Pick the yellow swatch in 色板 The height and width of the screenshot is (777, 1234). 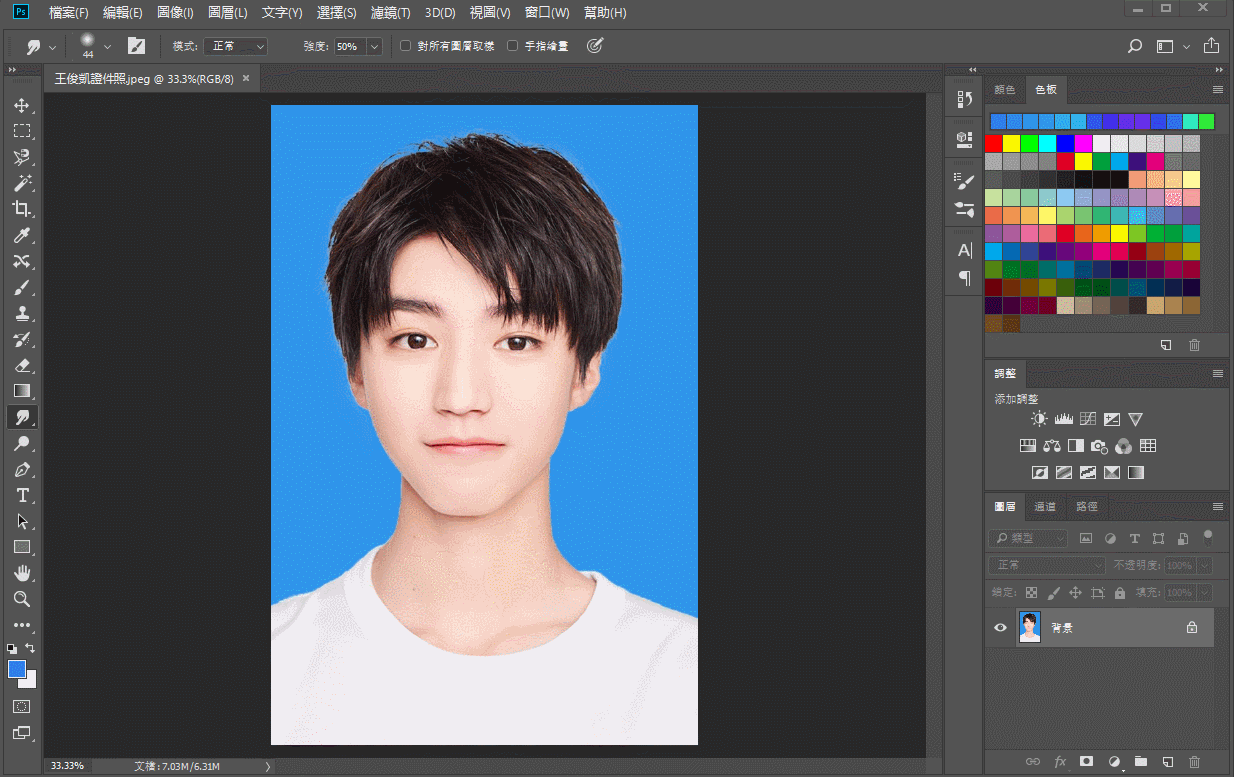coord(1011,143)
